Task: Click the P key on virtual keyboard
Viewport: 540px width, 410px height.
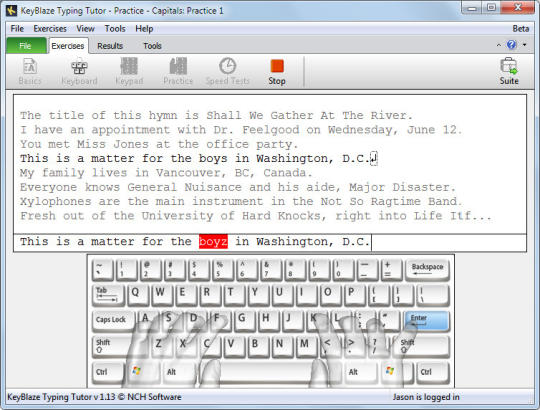Action: pos(355,295)
